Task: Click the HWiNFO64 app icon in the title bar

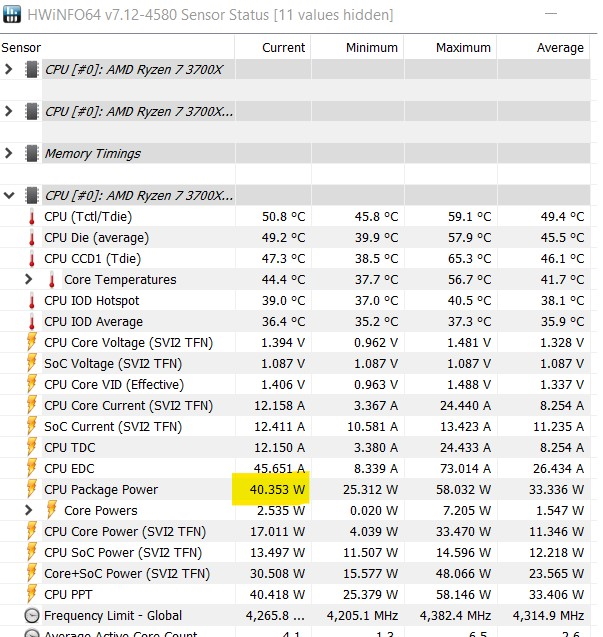Action: click(x=11, y=14)
